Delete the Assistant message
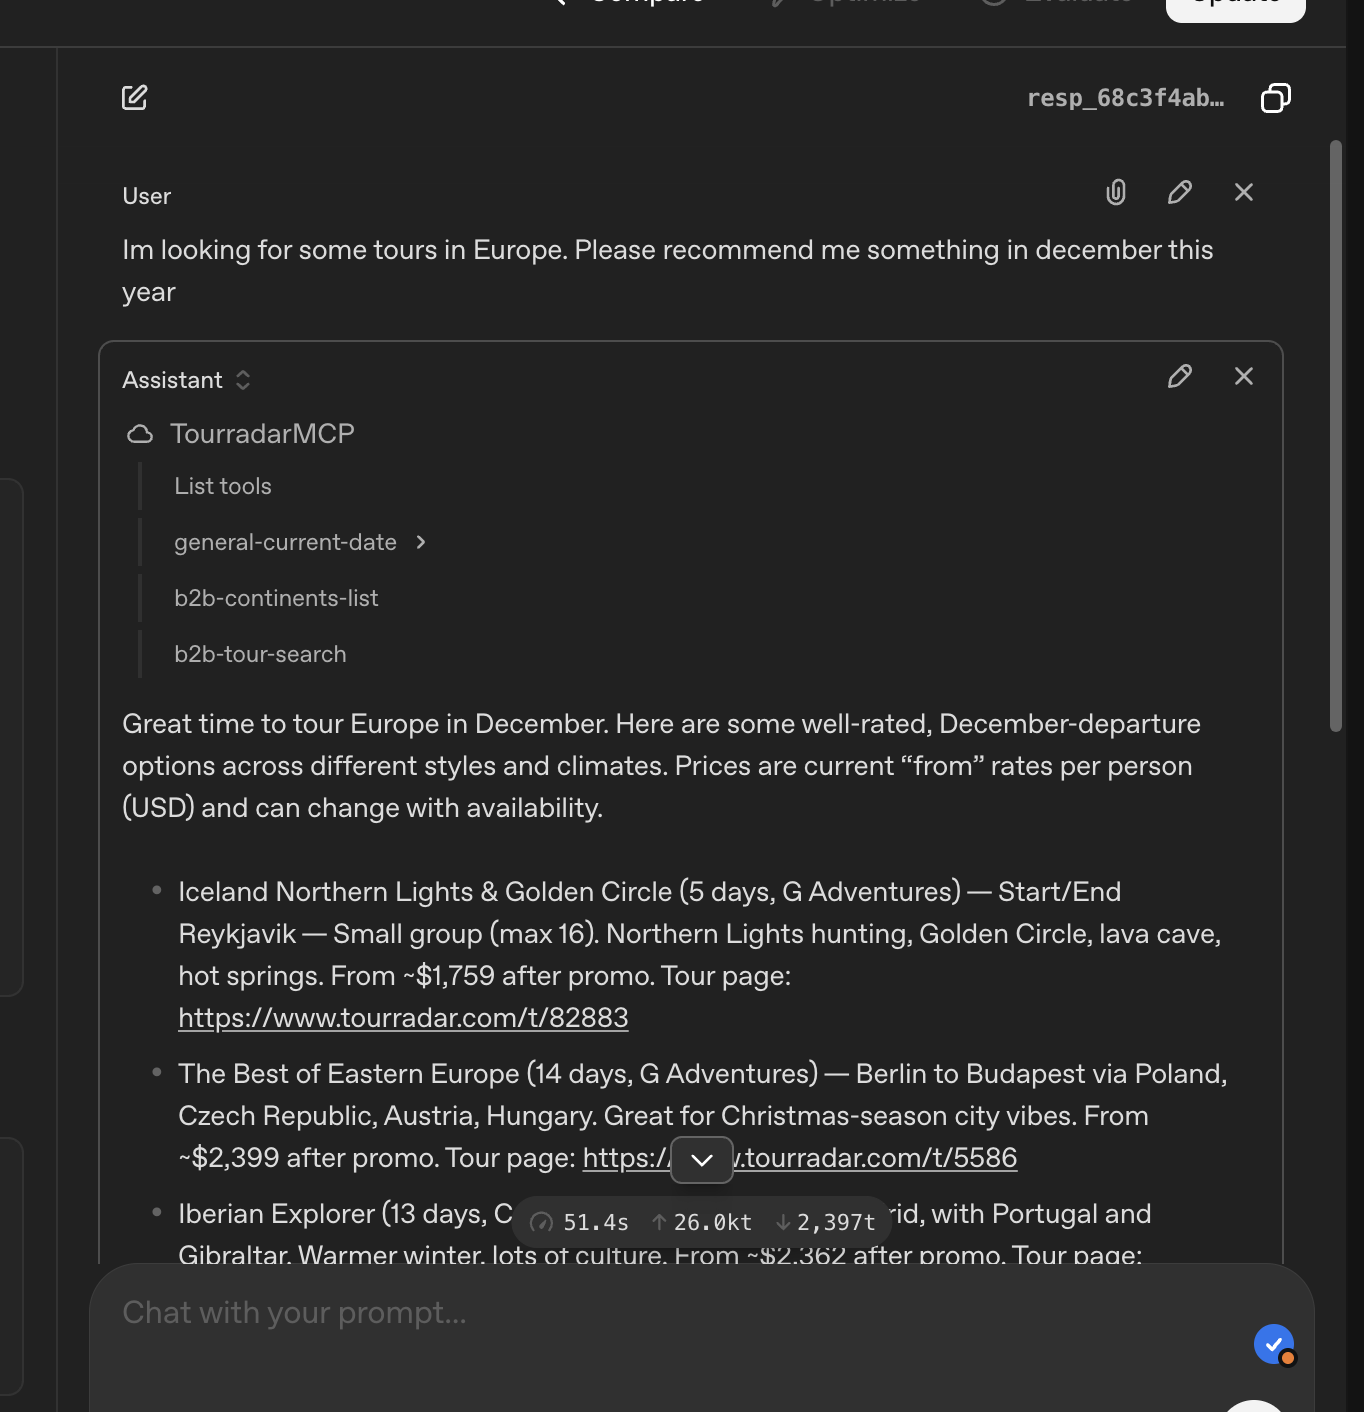Image resolution: width=1364 pixels, height=1412 pixels. pyautogui.click(x=1243, y=376)
